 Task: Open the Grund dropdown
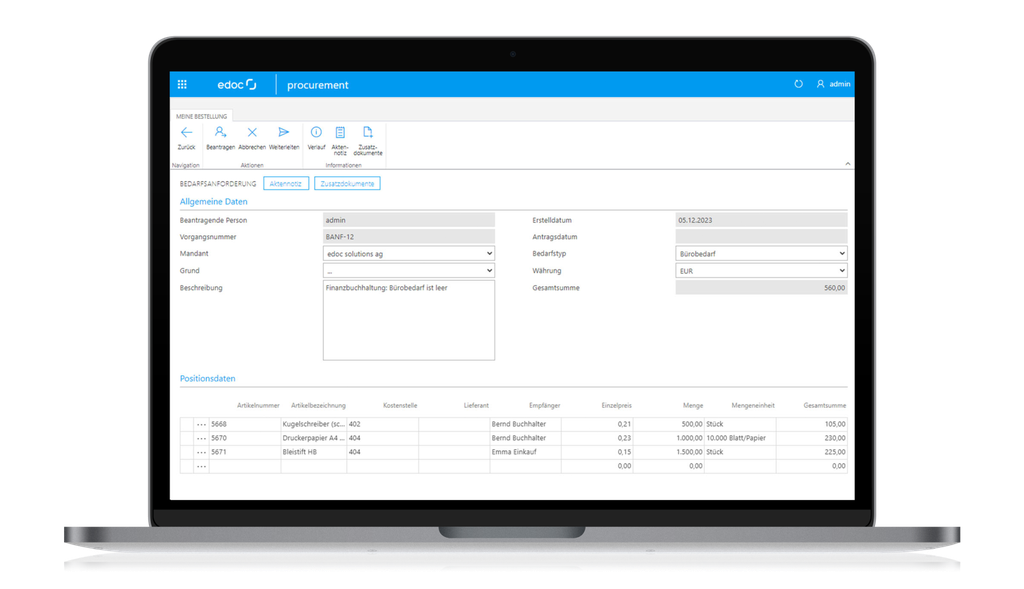tap(409, 270)
